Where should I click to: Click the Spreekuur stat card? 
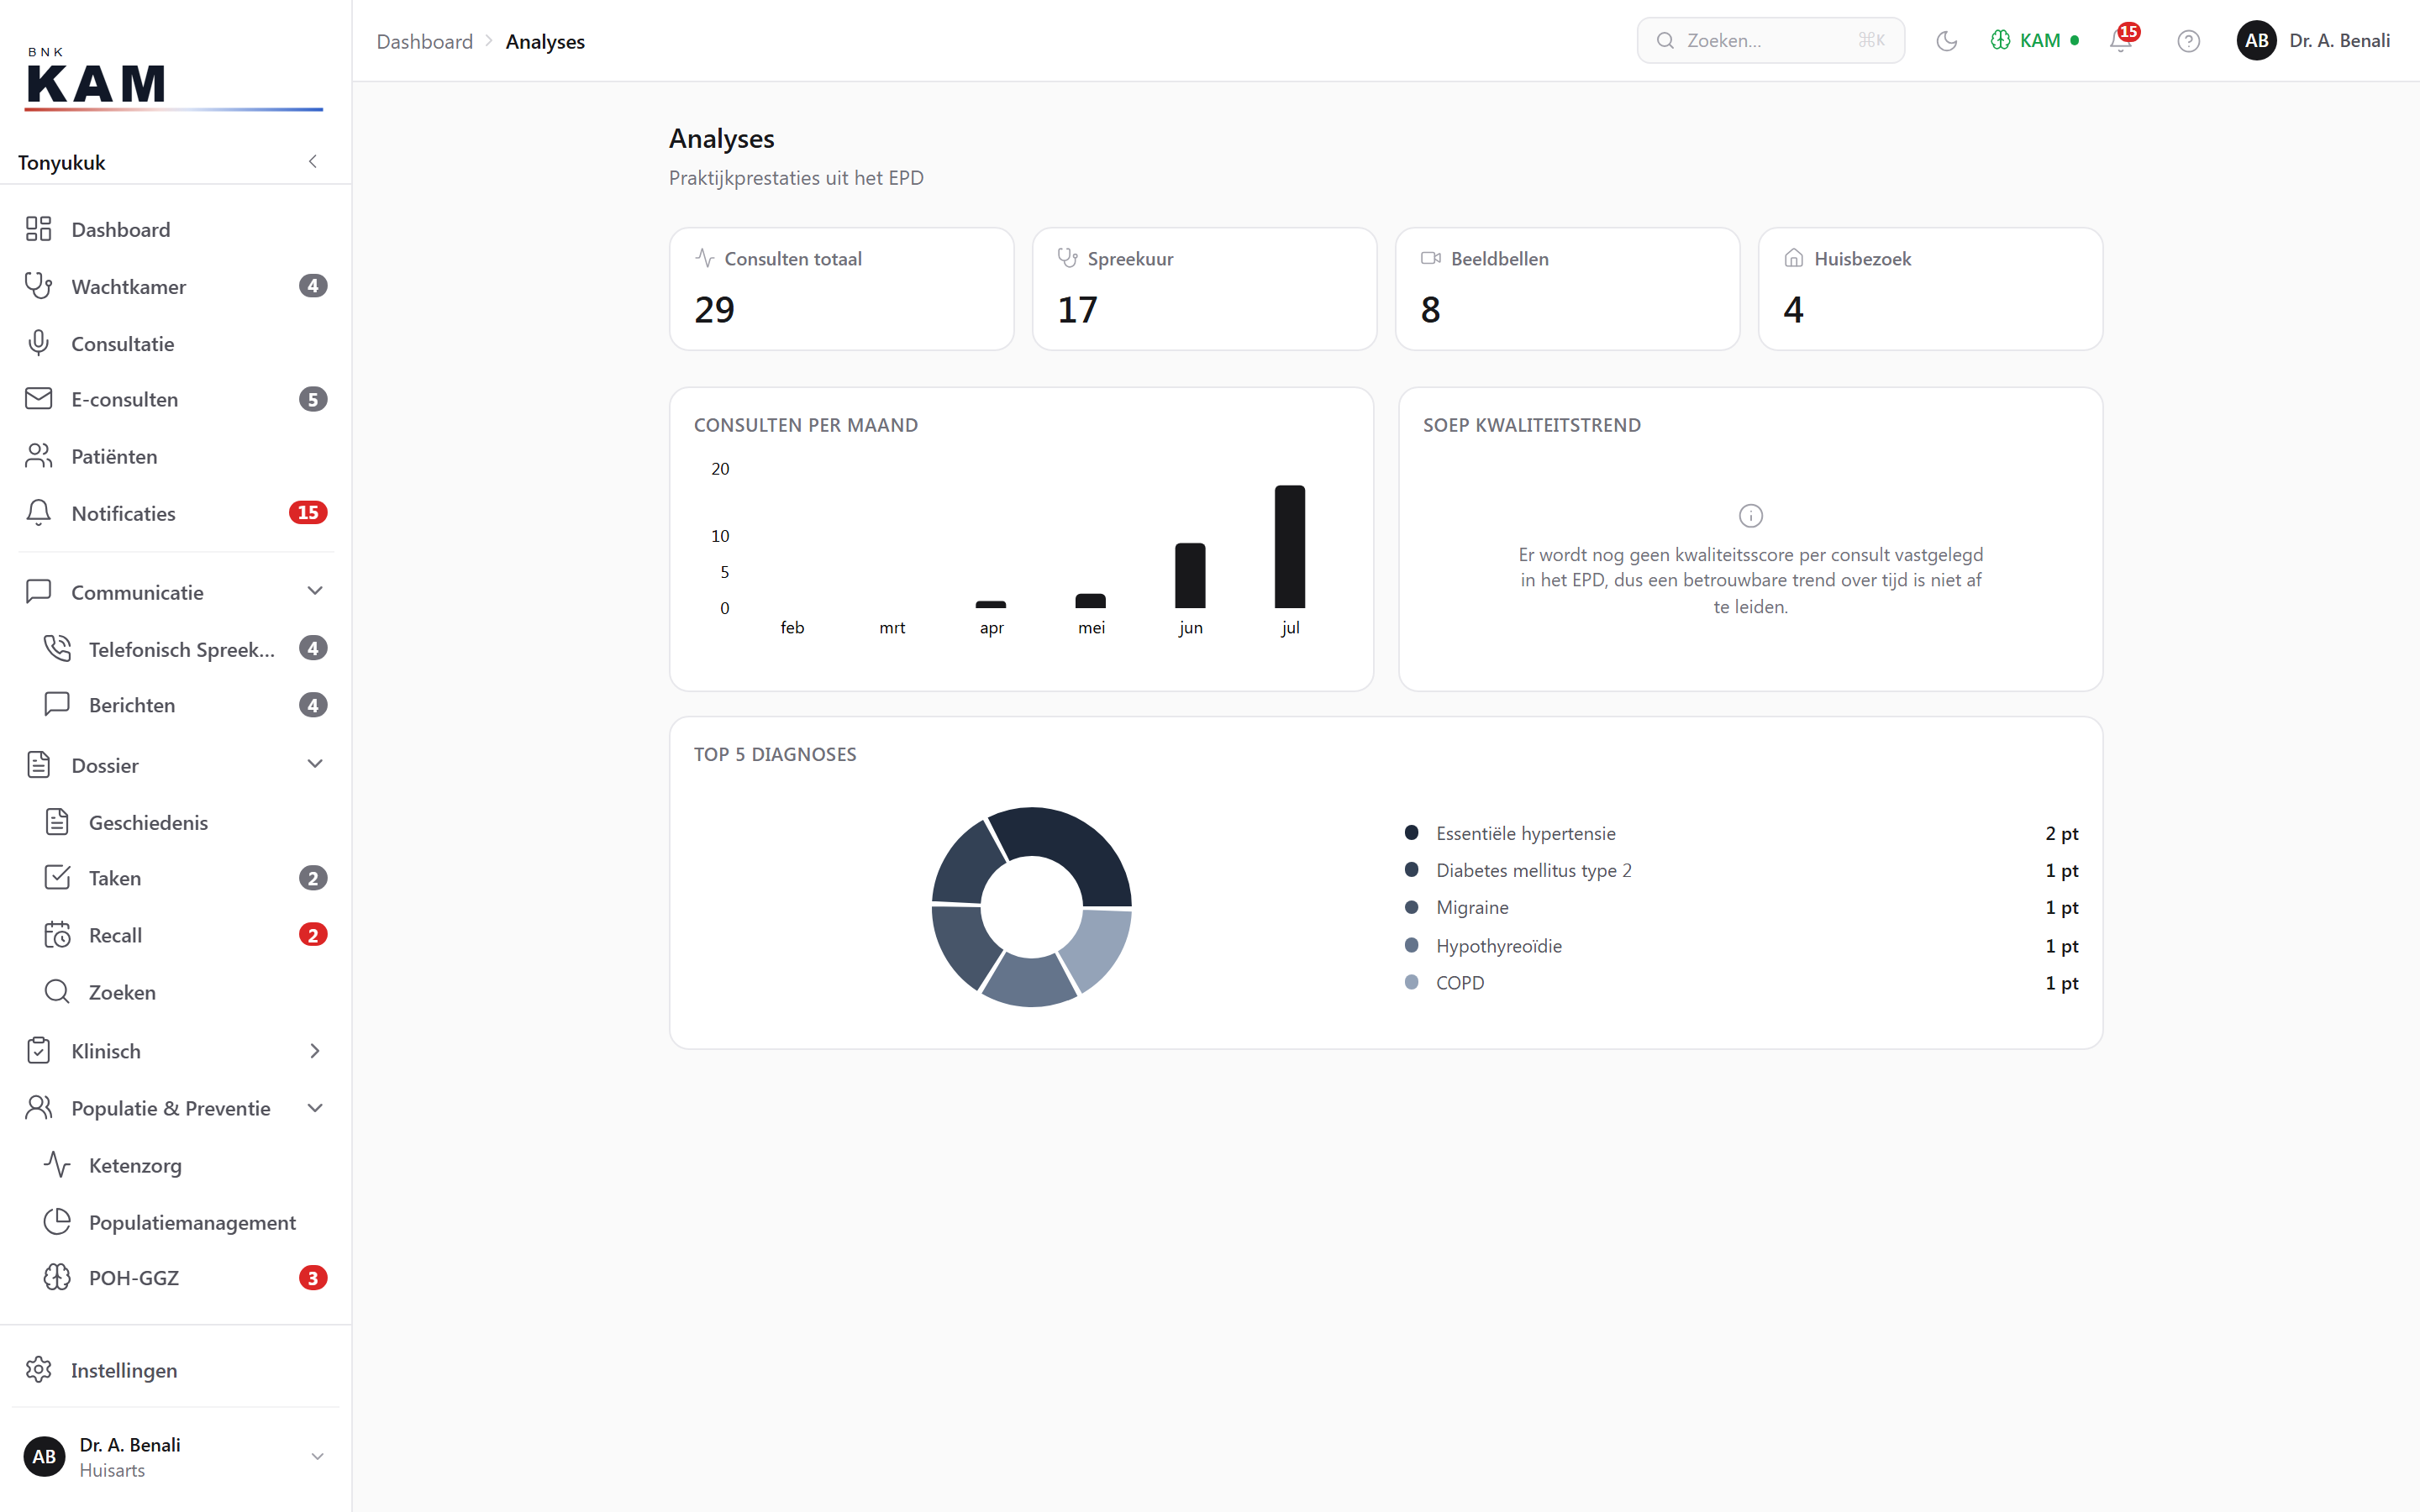click(x=1204, y=289)
